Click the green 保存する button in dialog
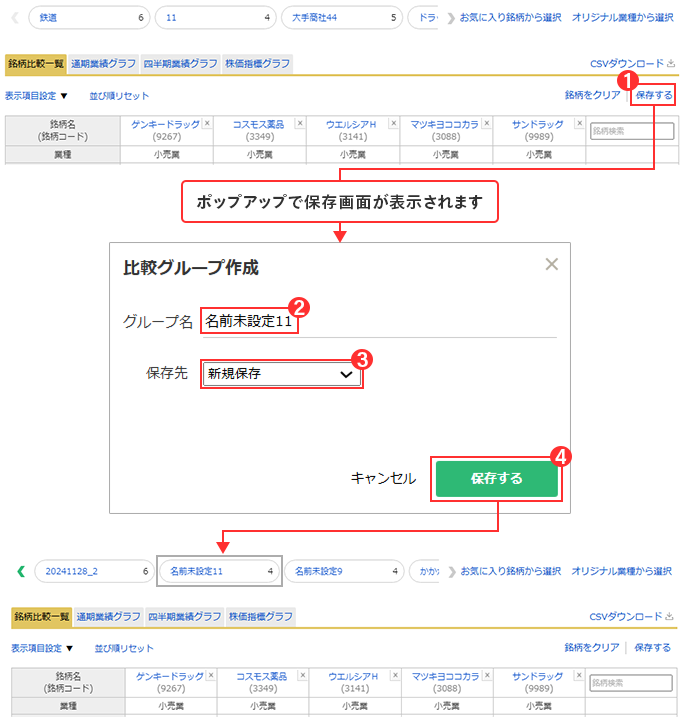Screen dimensions: 680x717 (x=497, y=478)
